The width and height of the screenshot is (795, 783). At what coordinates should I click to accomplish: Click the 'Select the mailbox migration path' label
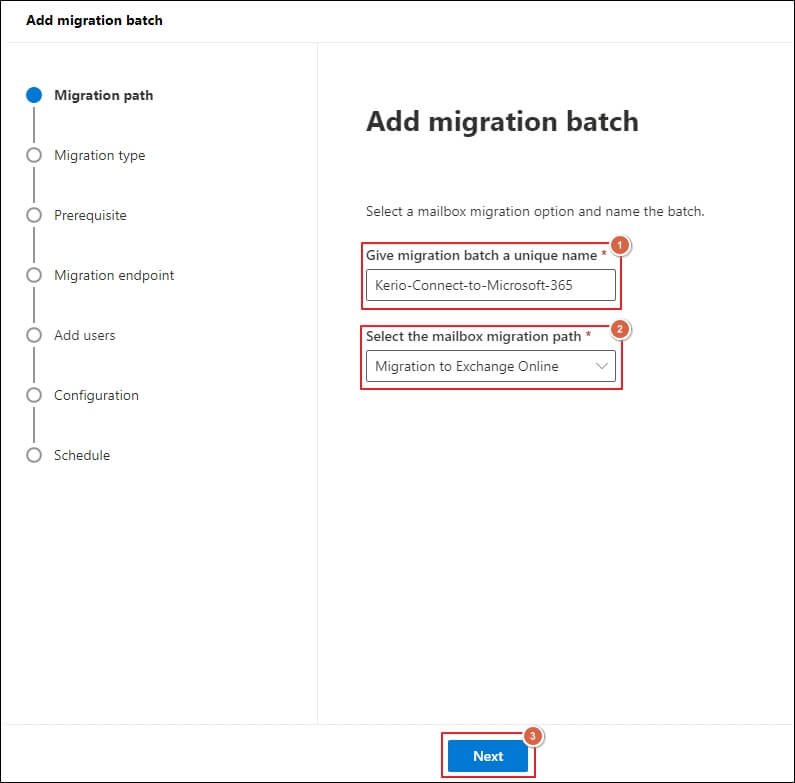tap(474, 336)
